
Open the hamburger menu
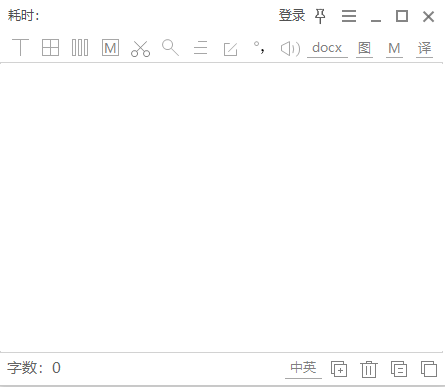point(349,16)
